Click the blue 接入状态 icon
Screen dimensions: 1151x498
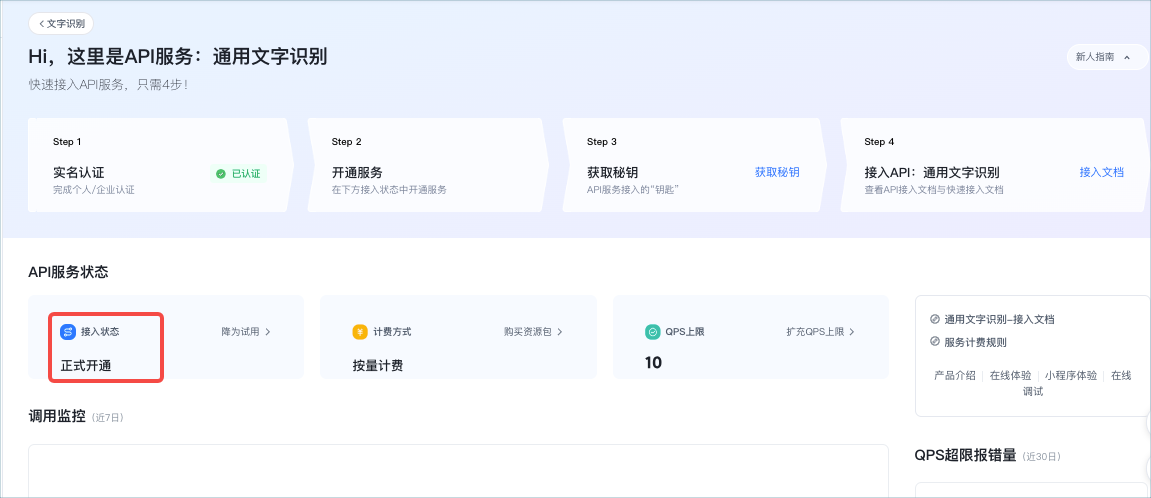[68, 332]
